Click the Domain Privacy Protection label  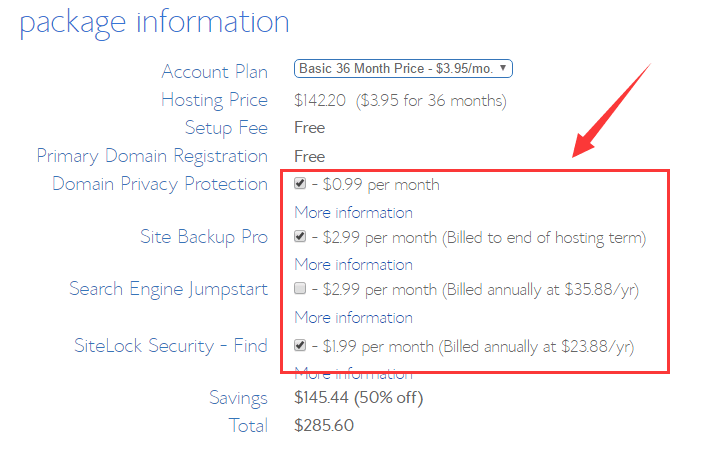point(160,184)
